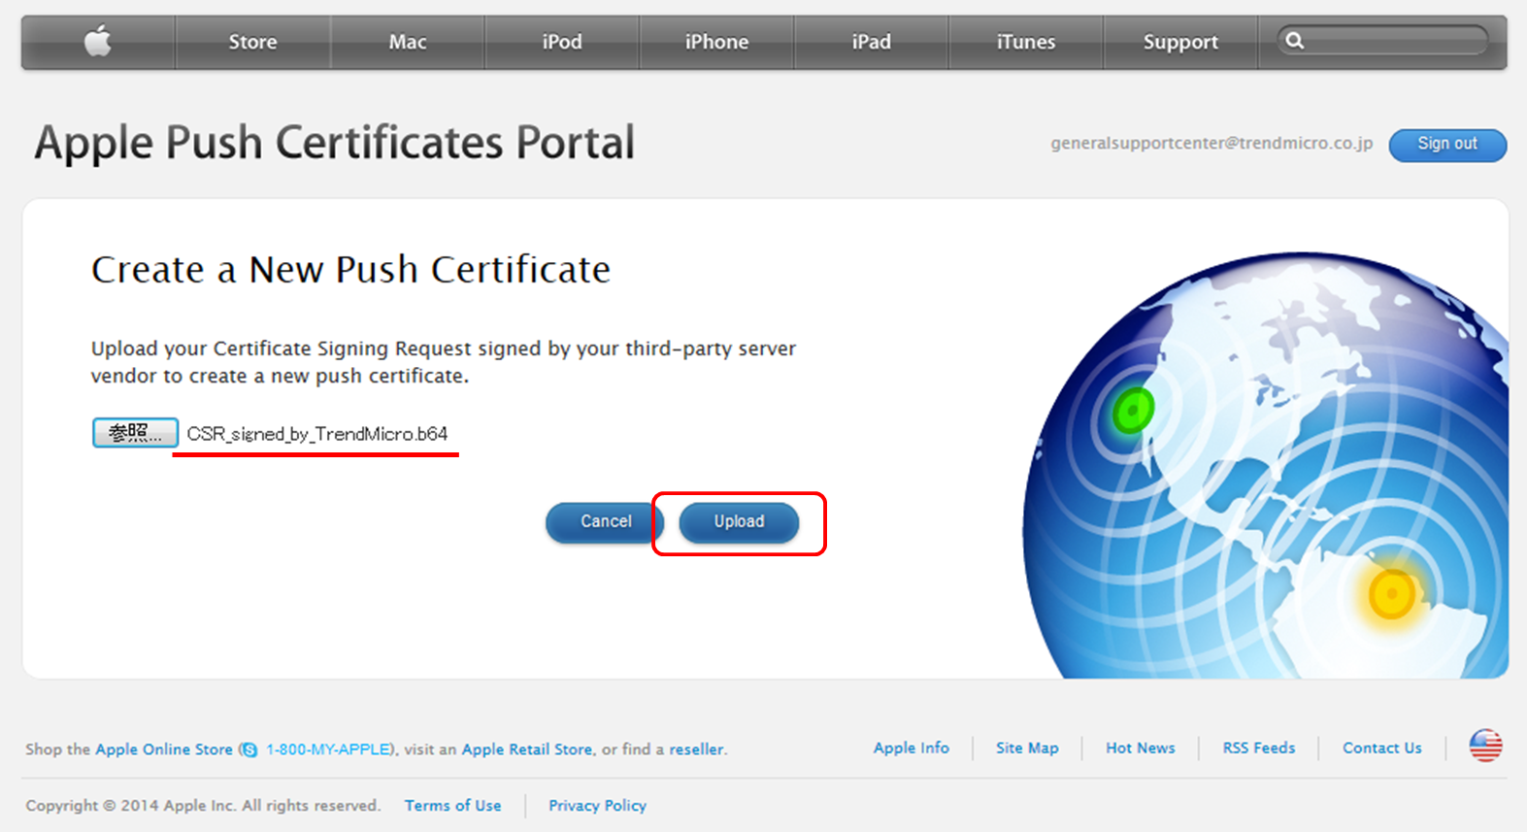The height and width of the screenshot is (832, 1527).
Task: Open the Support navigation item
Action: point(1181,42)
